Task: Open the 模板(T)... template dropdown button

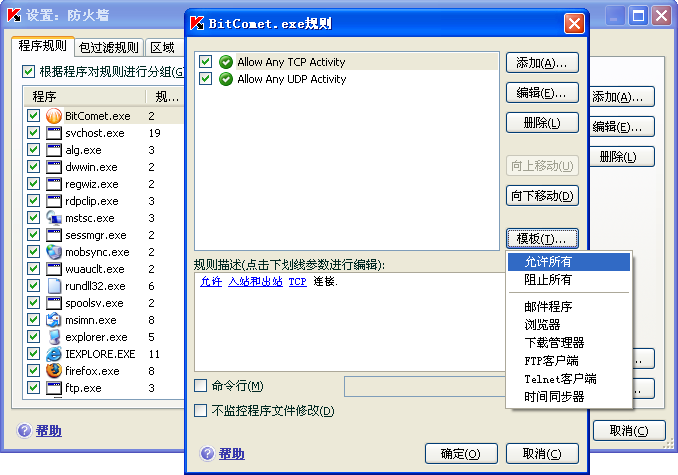Action: tap(542, 239)
